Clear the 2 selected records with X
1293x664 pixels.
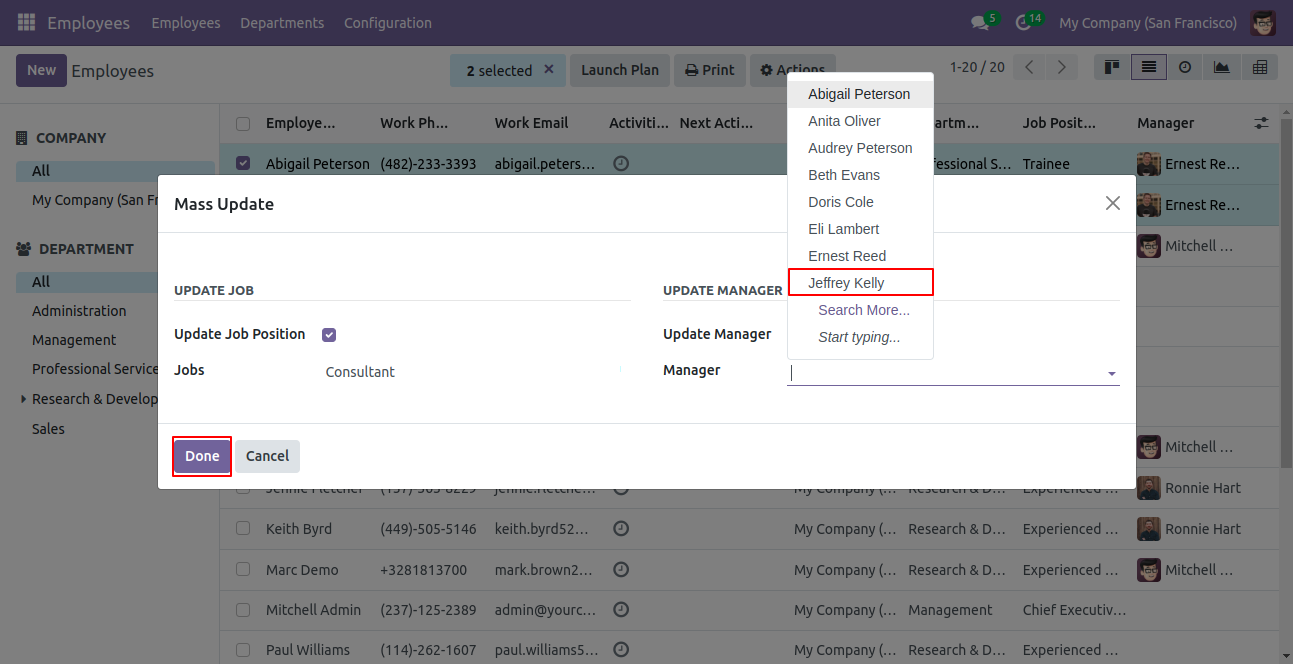click(548, 69)
